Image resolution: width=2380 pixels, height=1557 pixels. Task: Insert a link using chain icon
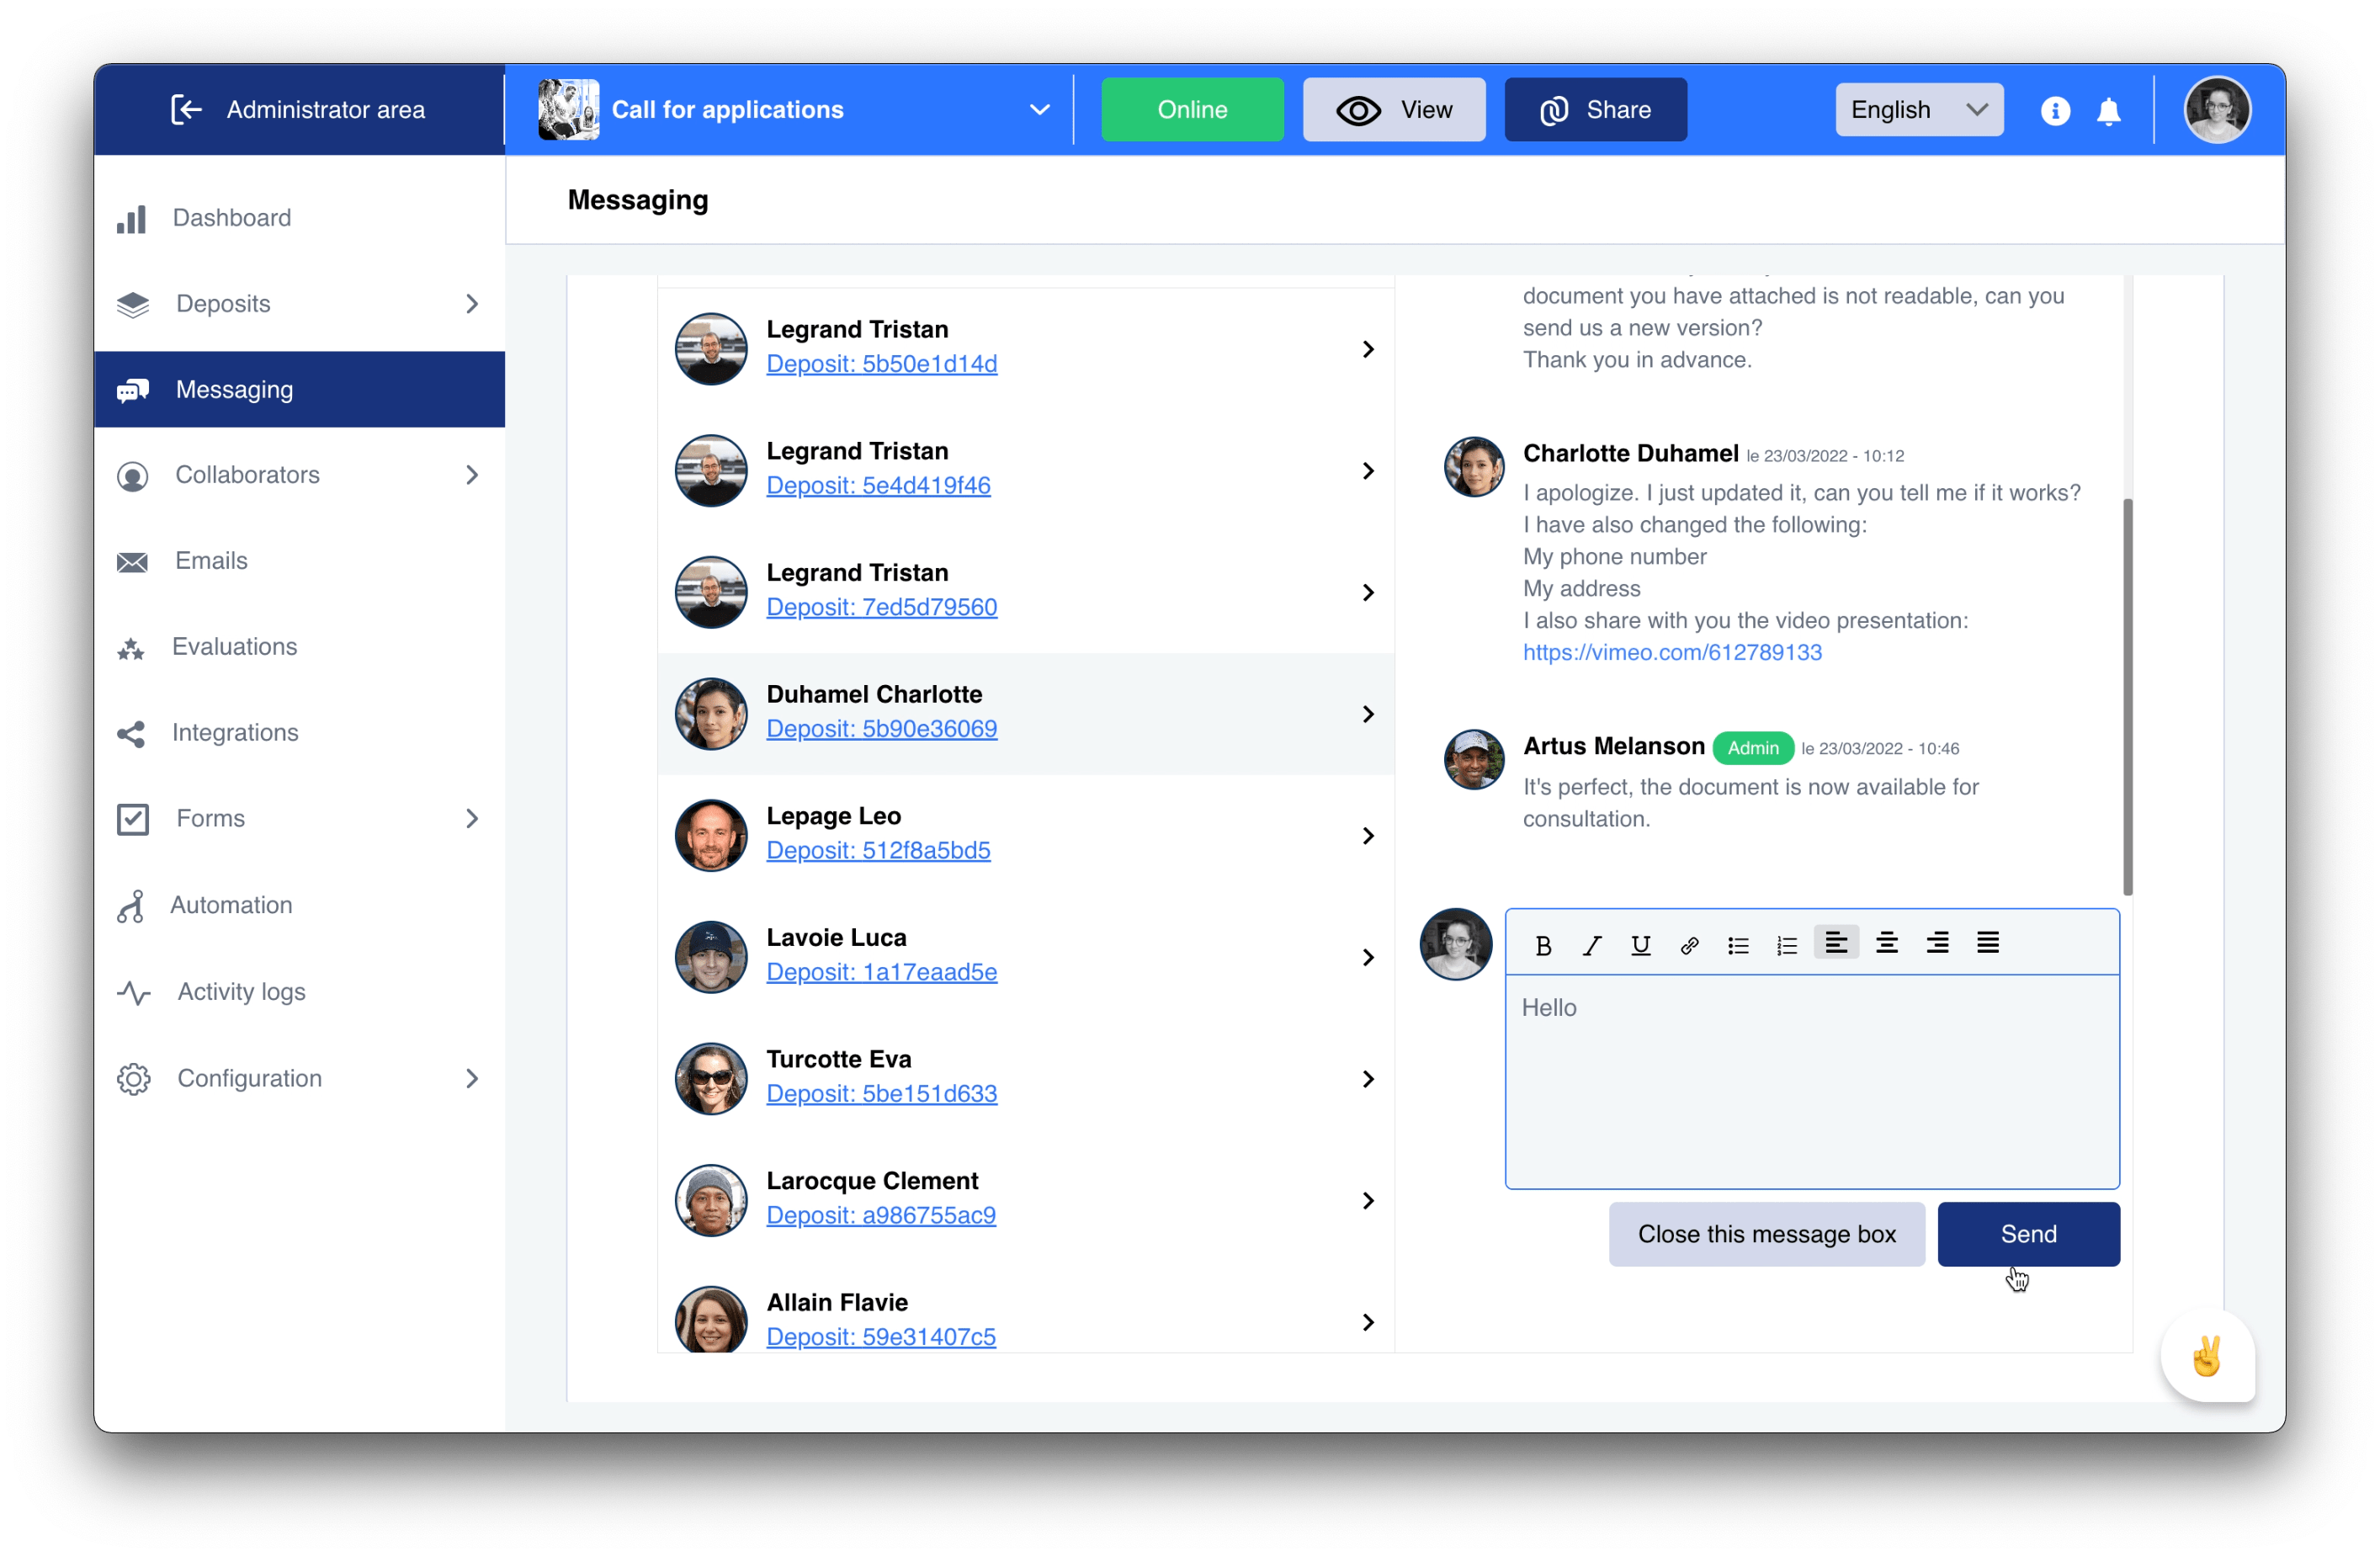[1689, 945]
